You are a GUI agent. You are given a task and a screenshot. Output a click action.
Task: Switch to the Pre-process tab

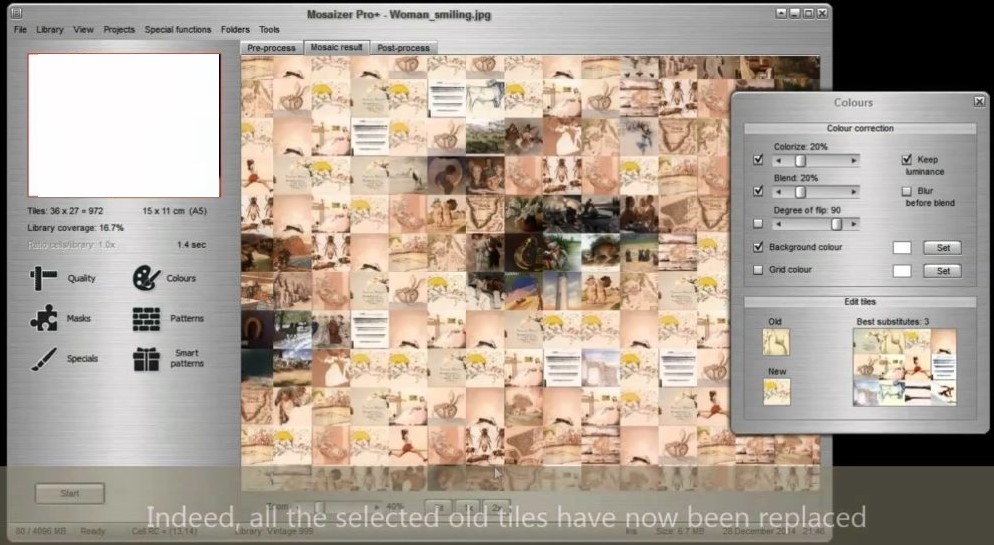[271, 48]
